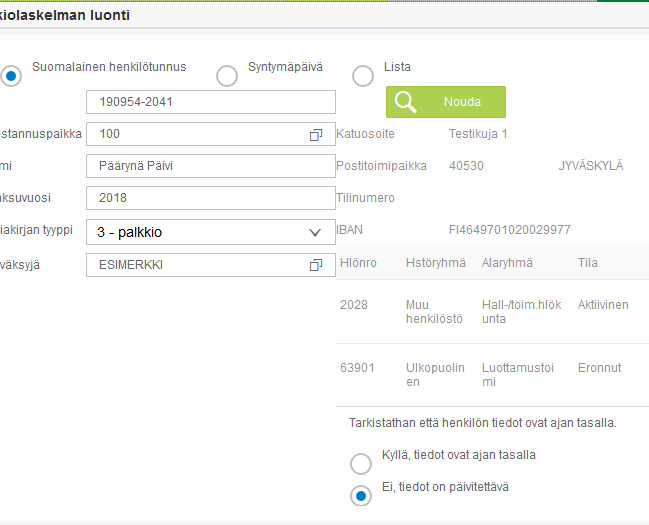Image resolution: width=649 pixels, height=525 pixels.
Task: Click Eronnut status cell
Action: click(599, 368)
